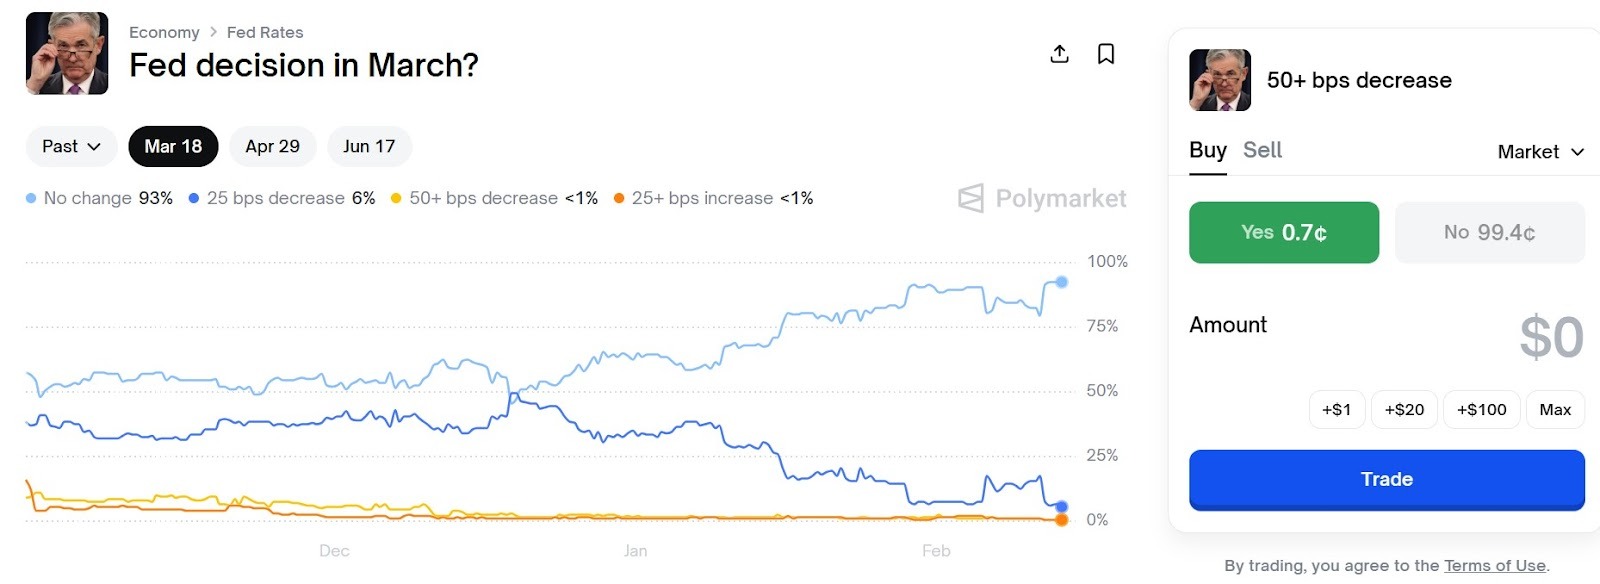This screenshot has height=584, width=1600.
Task: Click the $0 amount field
Action: (x=1550, y=337)
